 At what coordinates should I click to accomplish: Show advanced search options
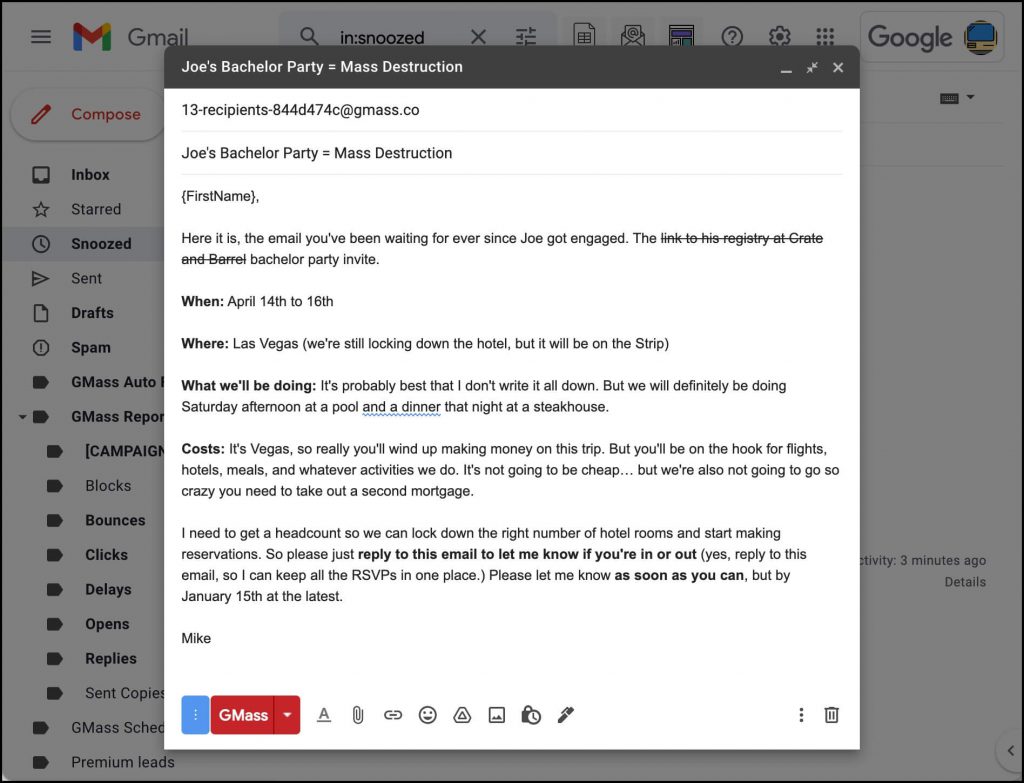pyautogui.click(x=526, y=36)
